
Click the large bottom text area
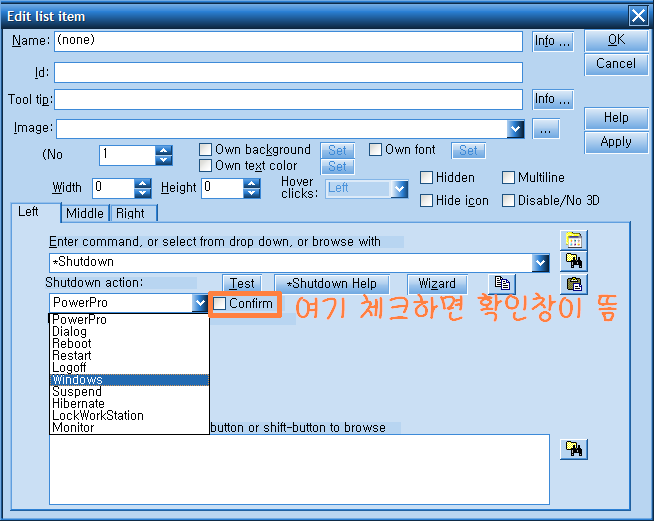299,469
